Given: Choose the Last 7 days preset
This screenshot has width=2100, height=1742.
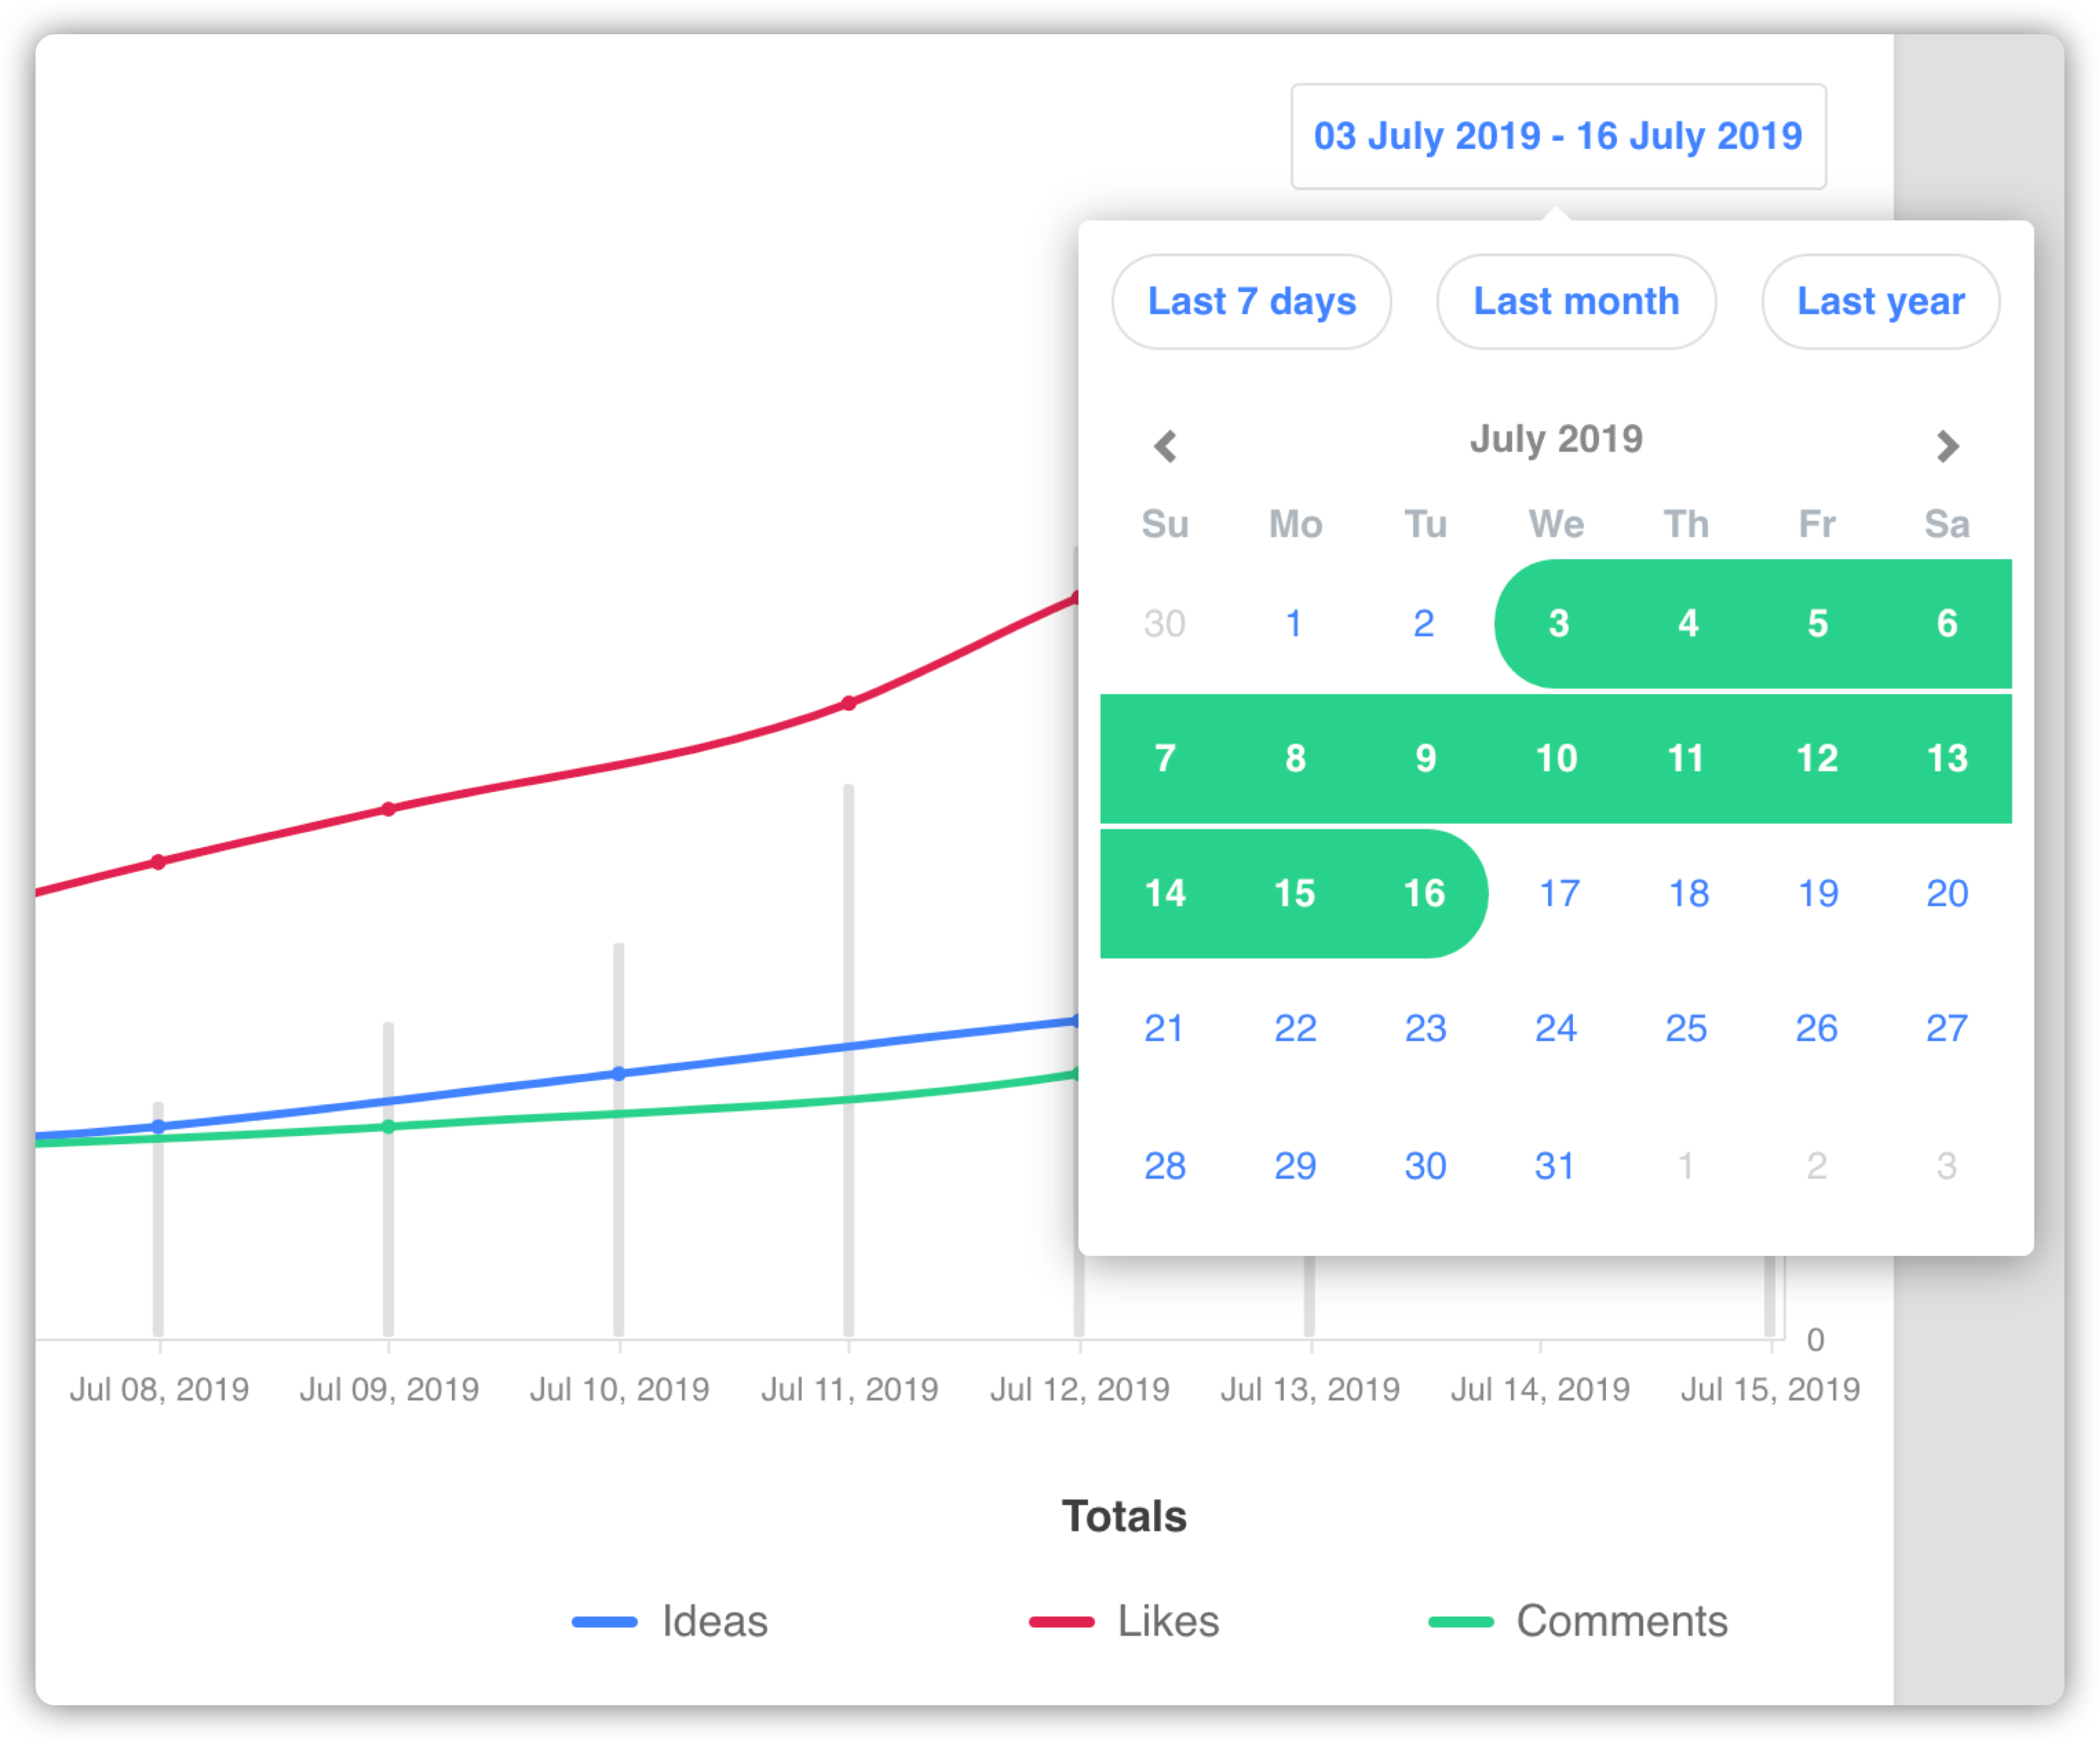Looking at the screenshot, I should coord(1251,301).
